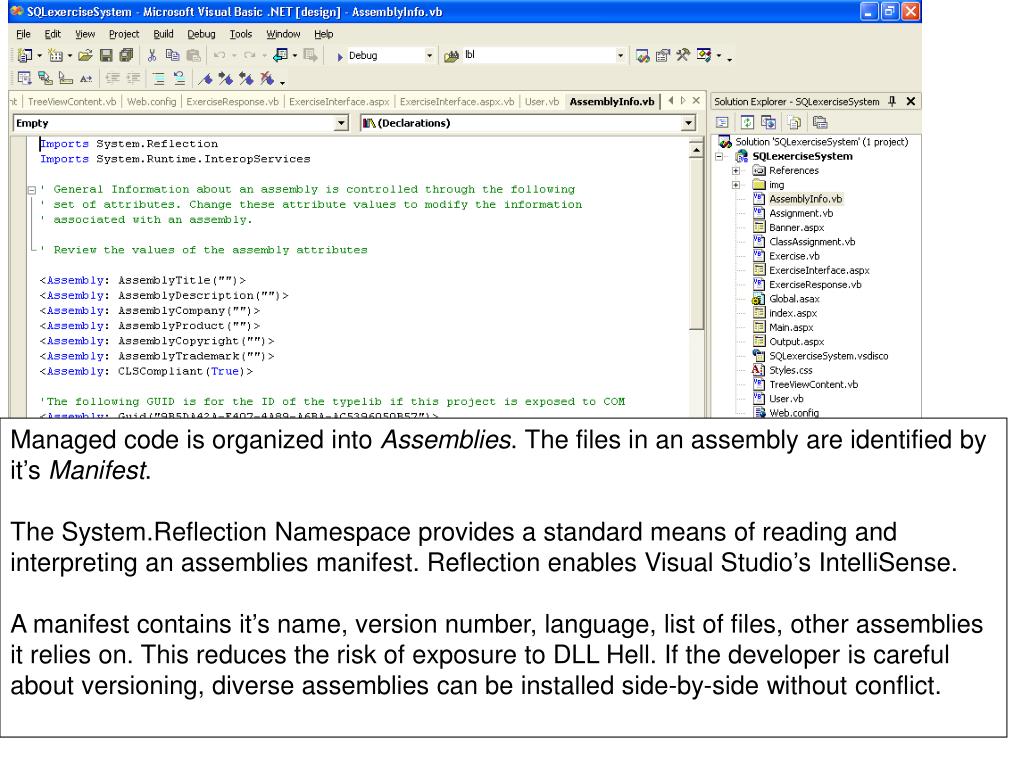
Task: Click the Copy Project icon in Solution Explorer
Action: 768,122
